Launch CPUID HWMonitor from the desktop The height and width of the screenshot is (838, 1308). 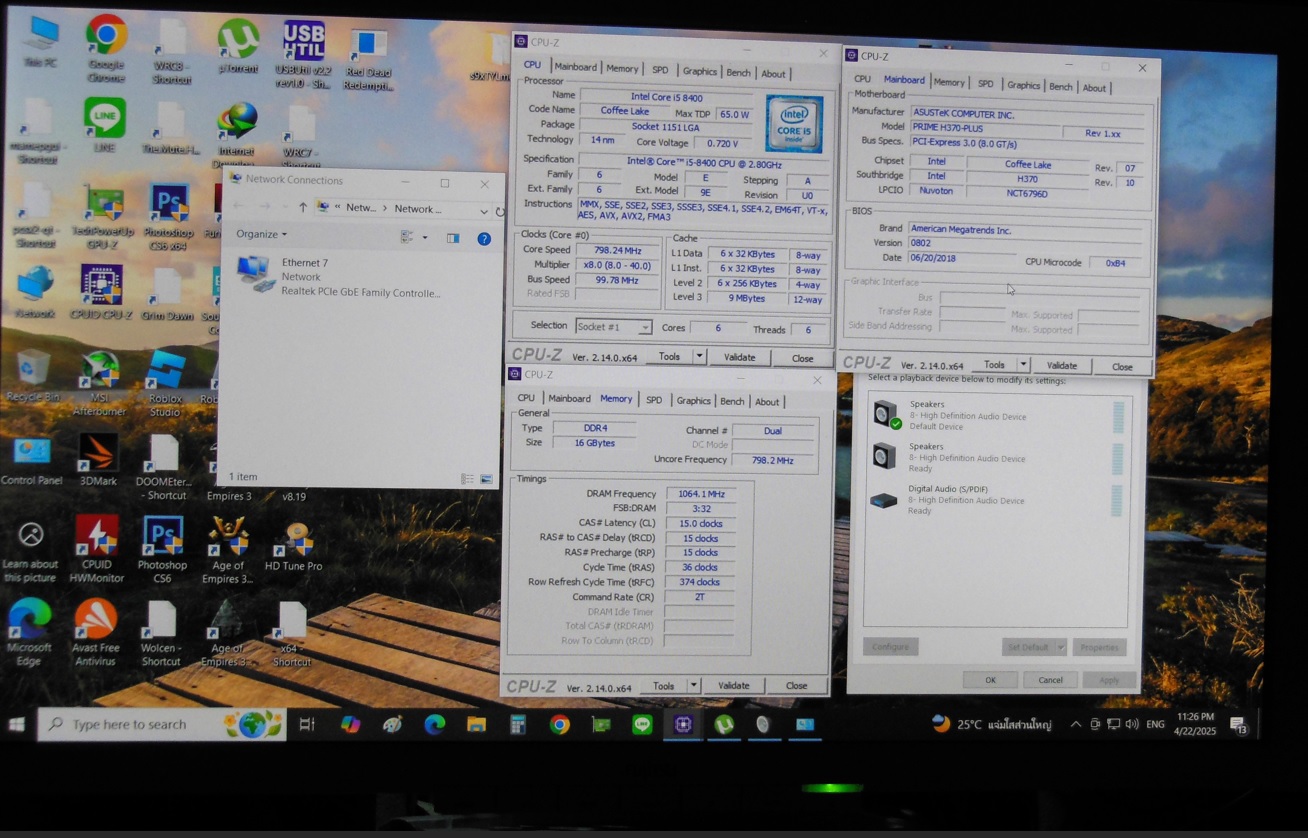[x=97, y=538]
